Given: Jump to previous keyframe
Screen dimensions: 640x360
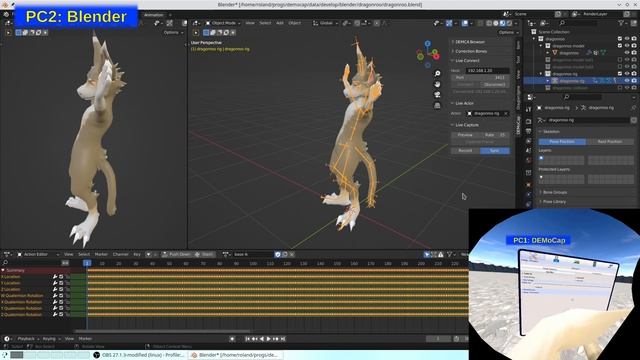Looking at the screenshot, I should [x=254, y=339].
